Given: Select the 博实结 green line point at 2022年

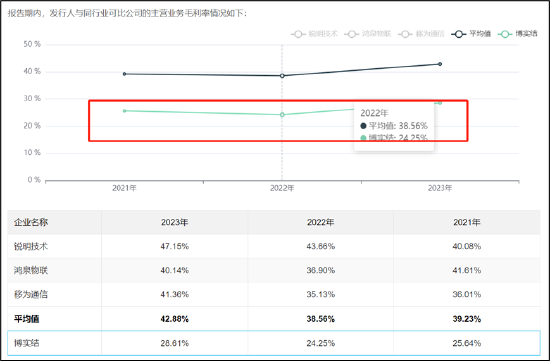Looking at the screenshot, I should [282, 115].
